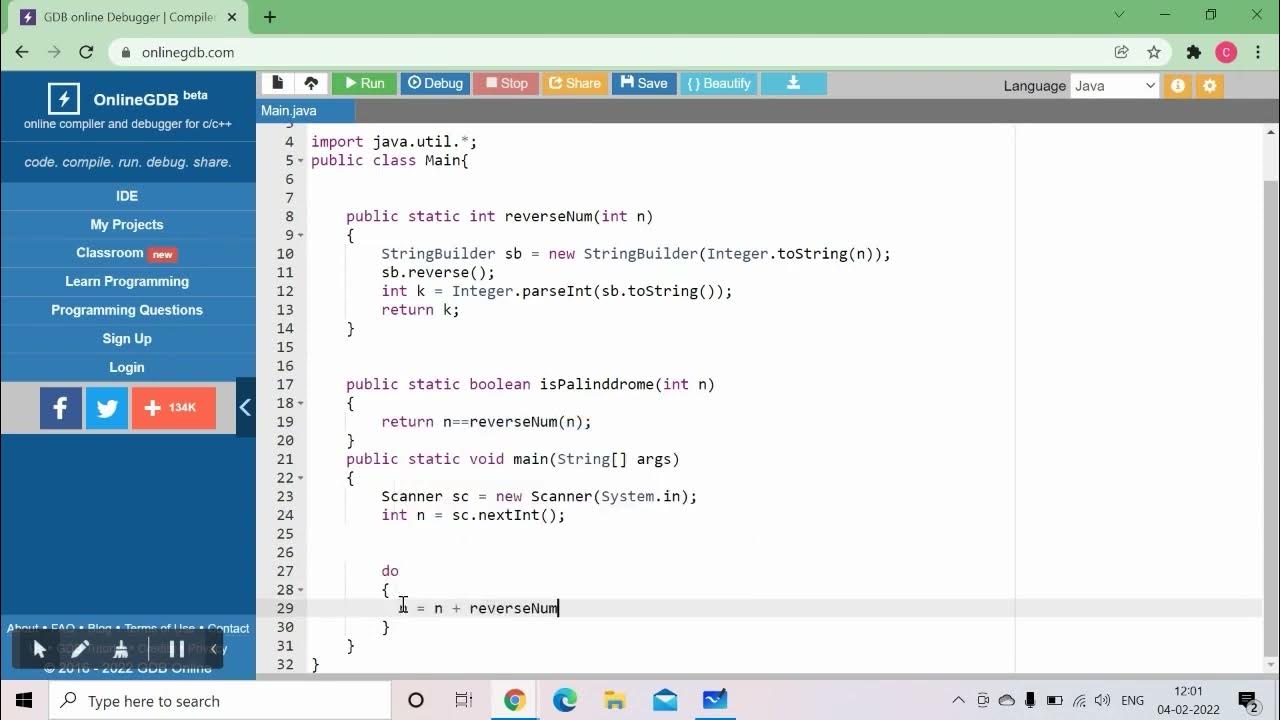Beautify the source code

719,83
